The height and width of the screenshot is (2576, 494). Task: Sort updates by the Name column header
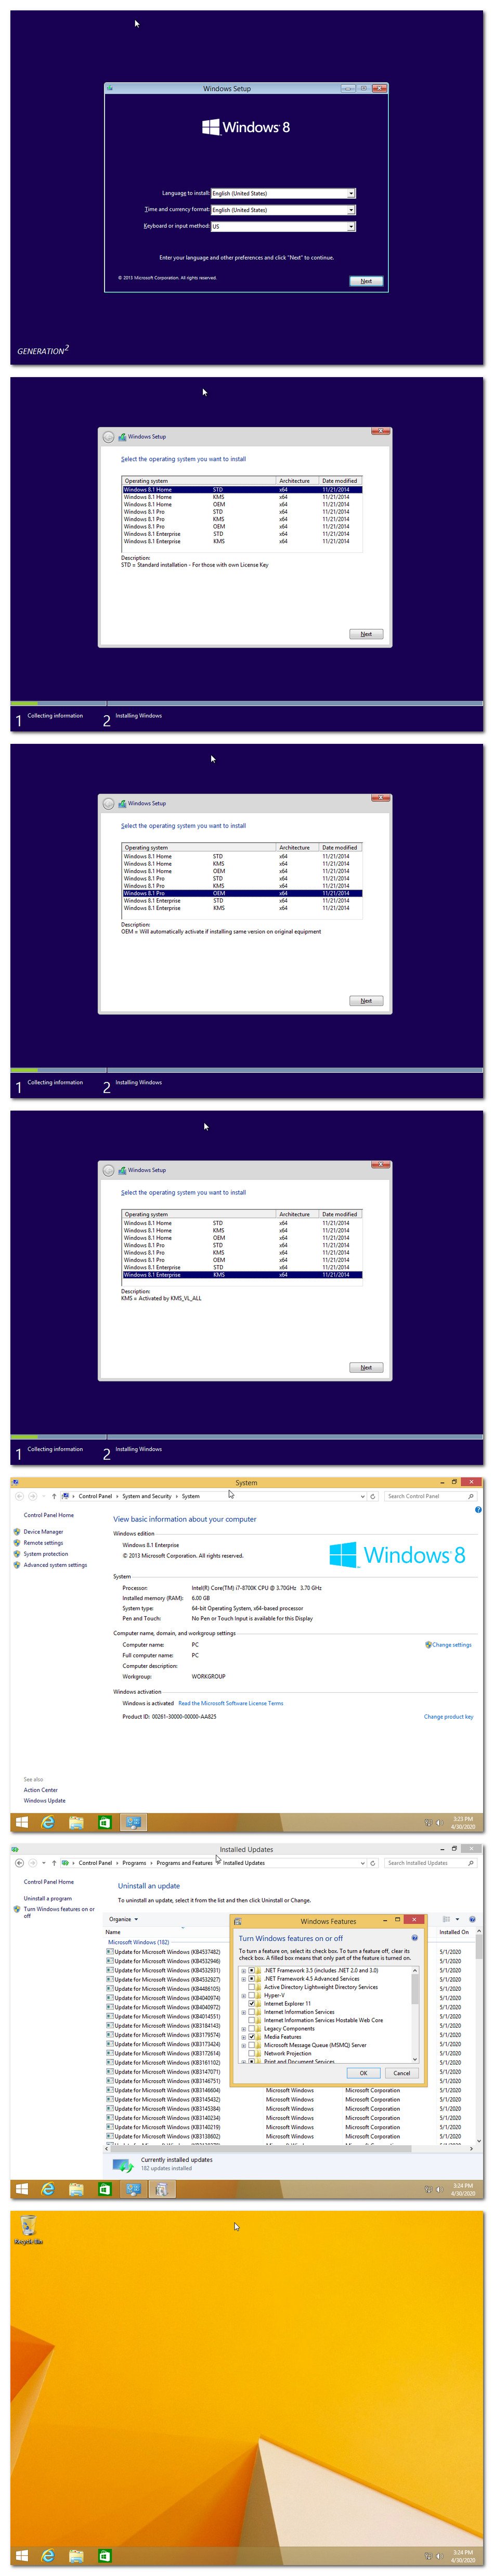(114, 1932)
